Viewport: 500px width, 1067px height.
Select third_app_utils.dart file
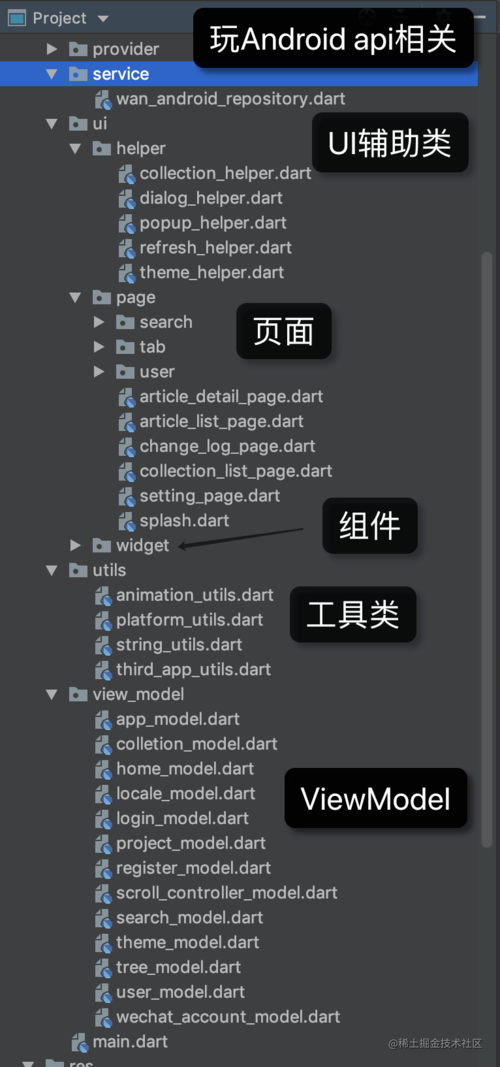click(193, 670)
